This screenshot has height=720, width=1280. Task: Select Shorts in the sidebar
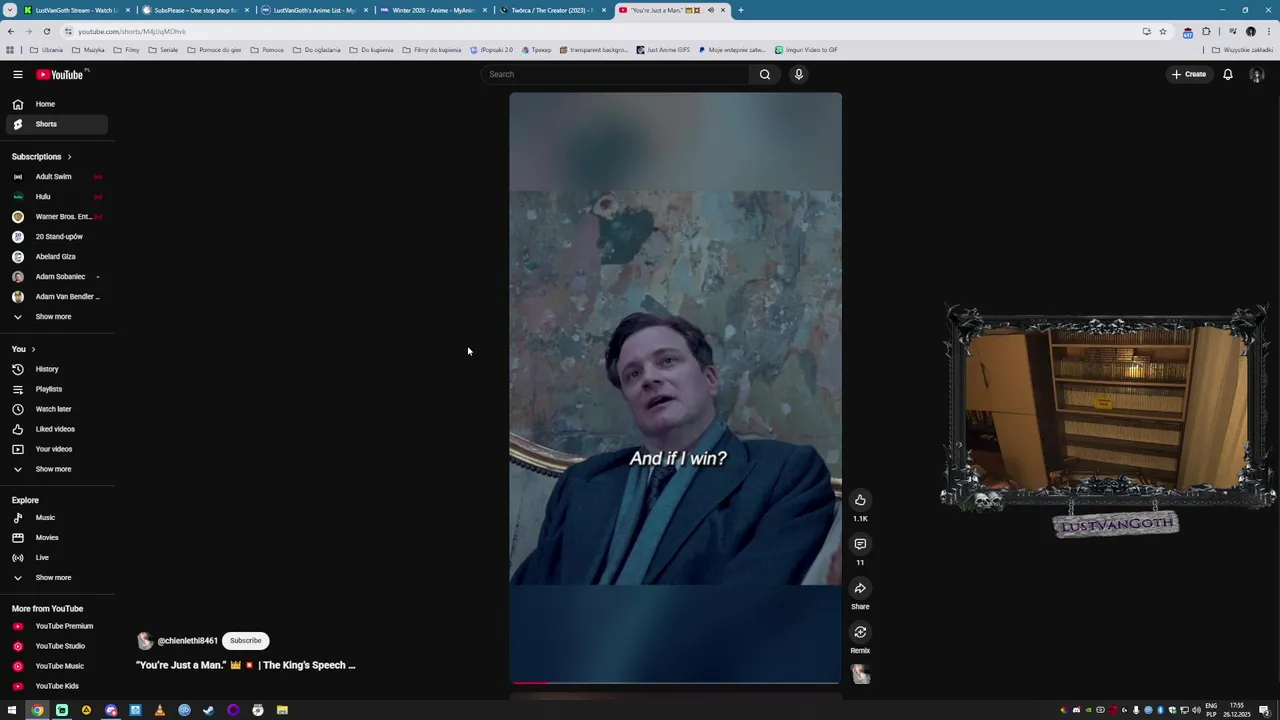point(55,124)
